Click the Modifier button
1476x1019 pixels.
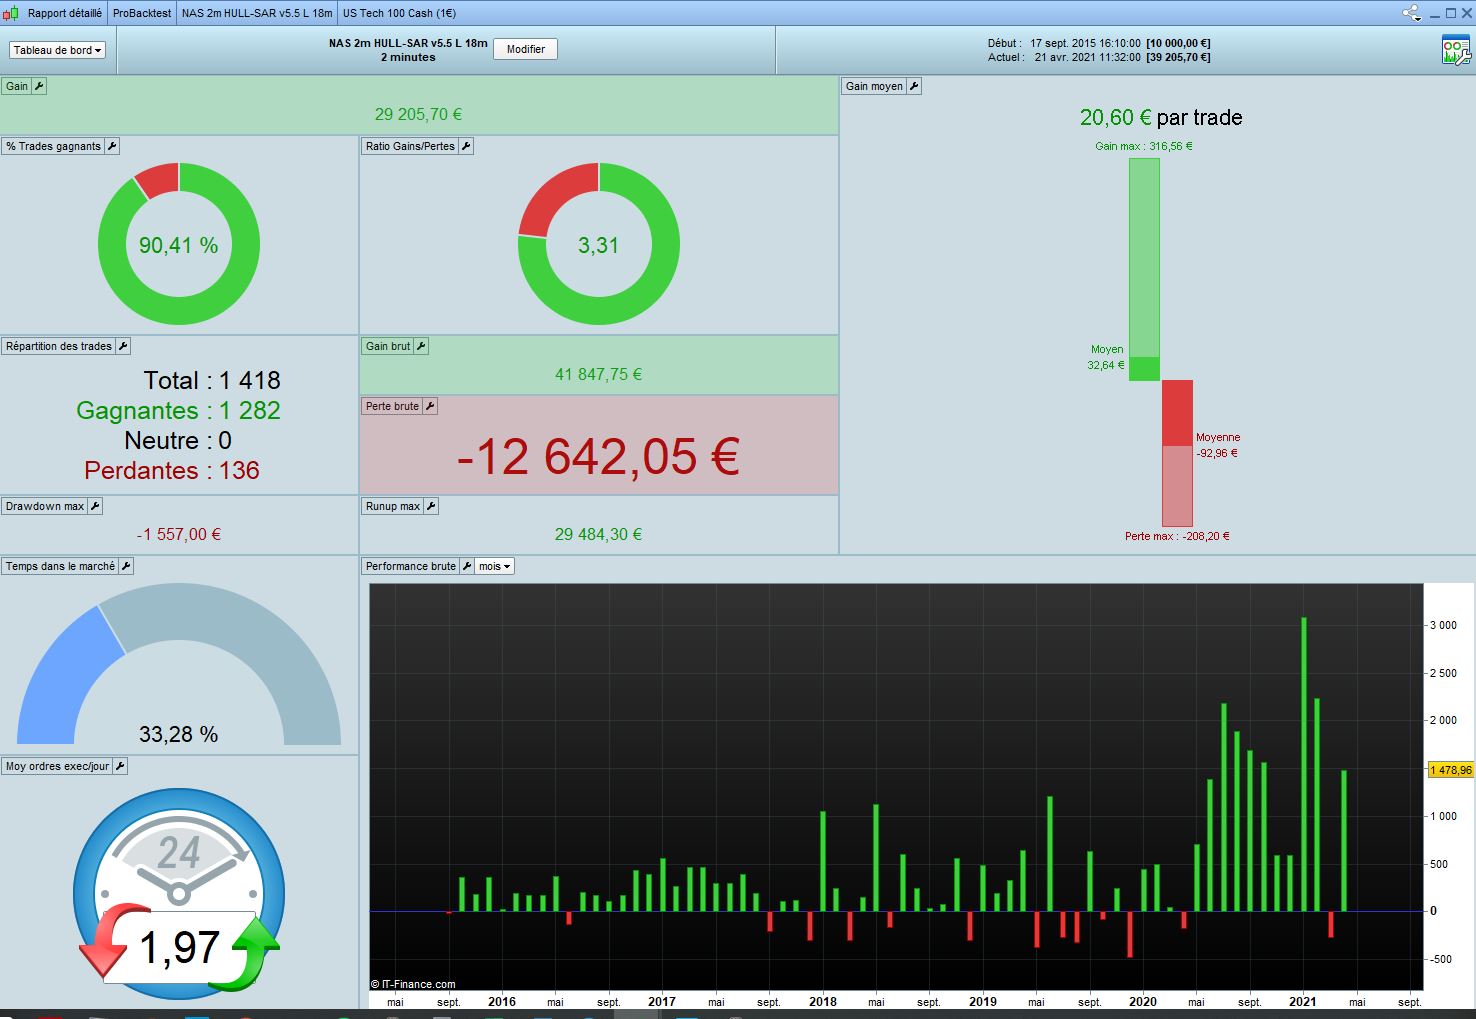[x=526, y=49]
